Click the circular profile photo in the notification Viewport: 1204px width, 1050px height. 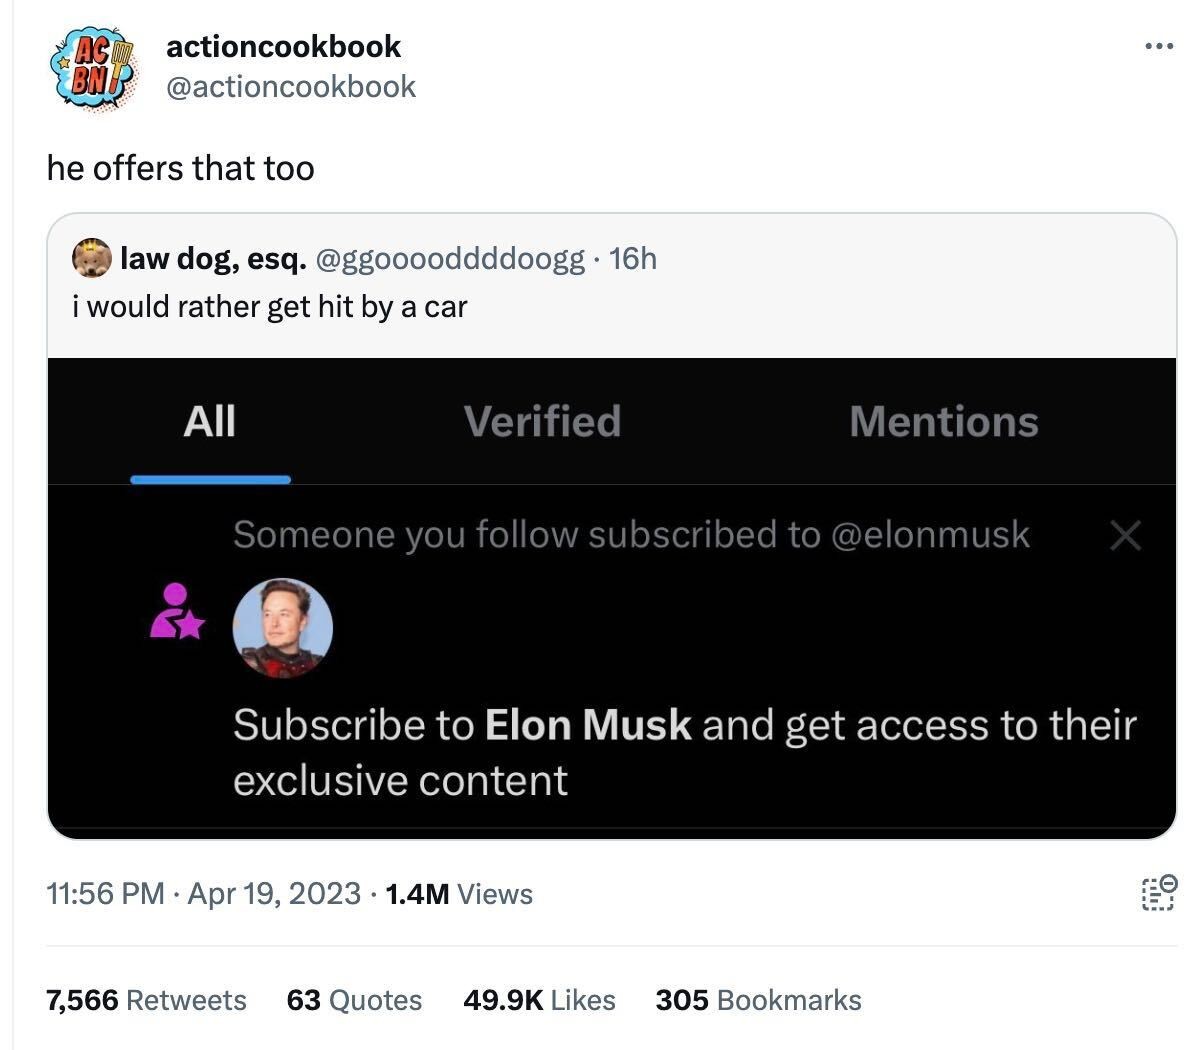282,628
